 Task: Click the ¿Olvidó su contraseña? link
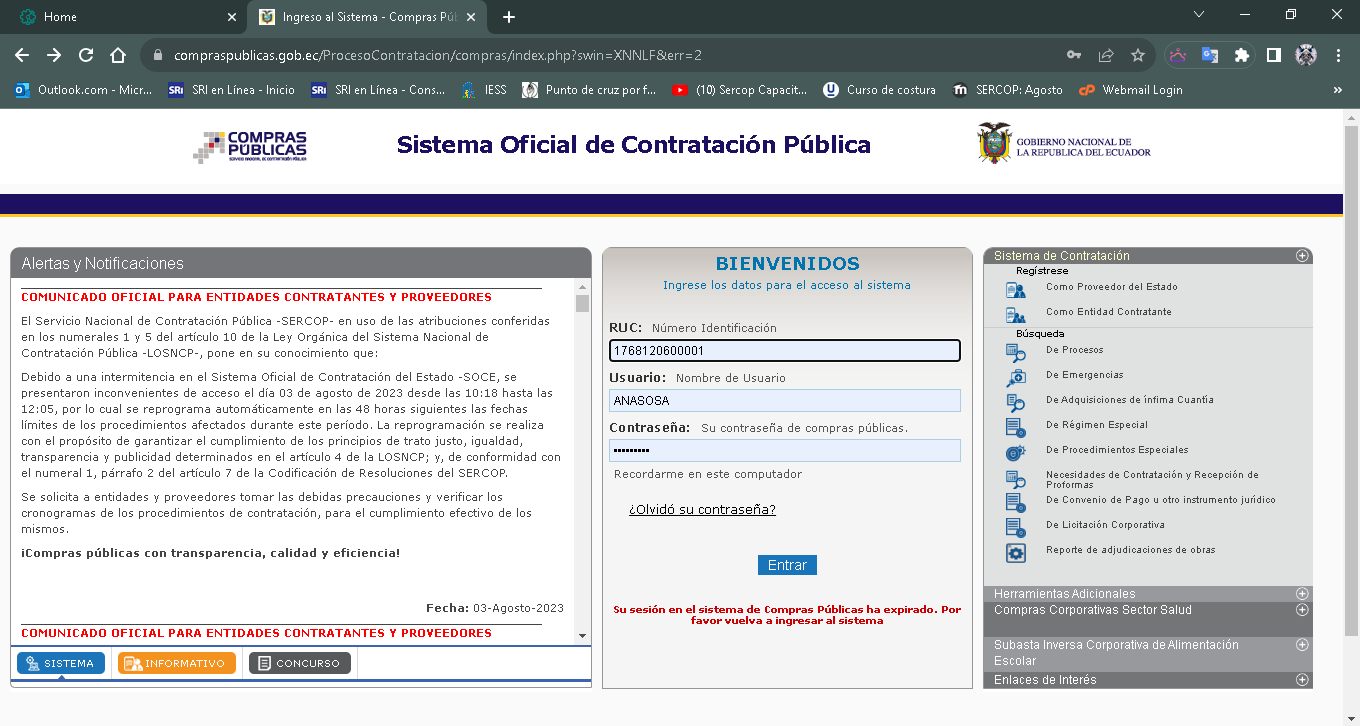[x=702, y=509]
